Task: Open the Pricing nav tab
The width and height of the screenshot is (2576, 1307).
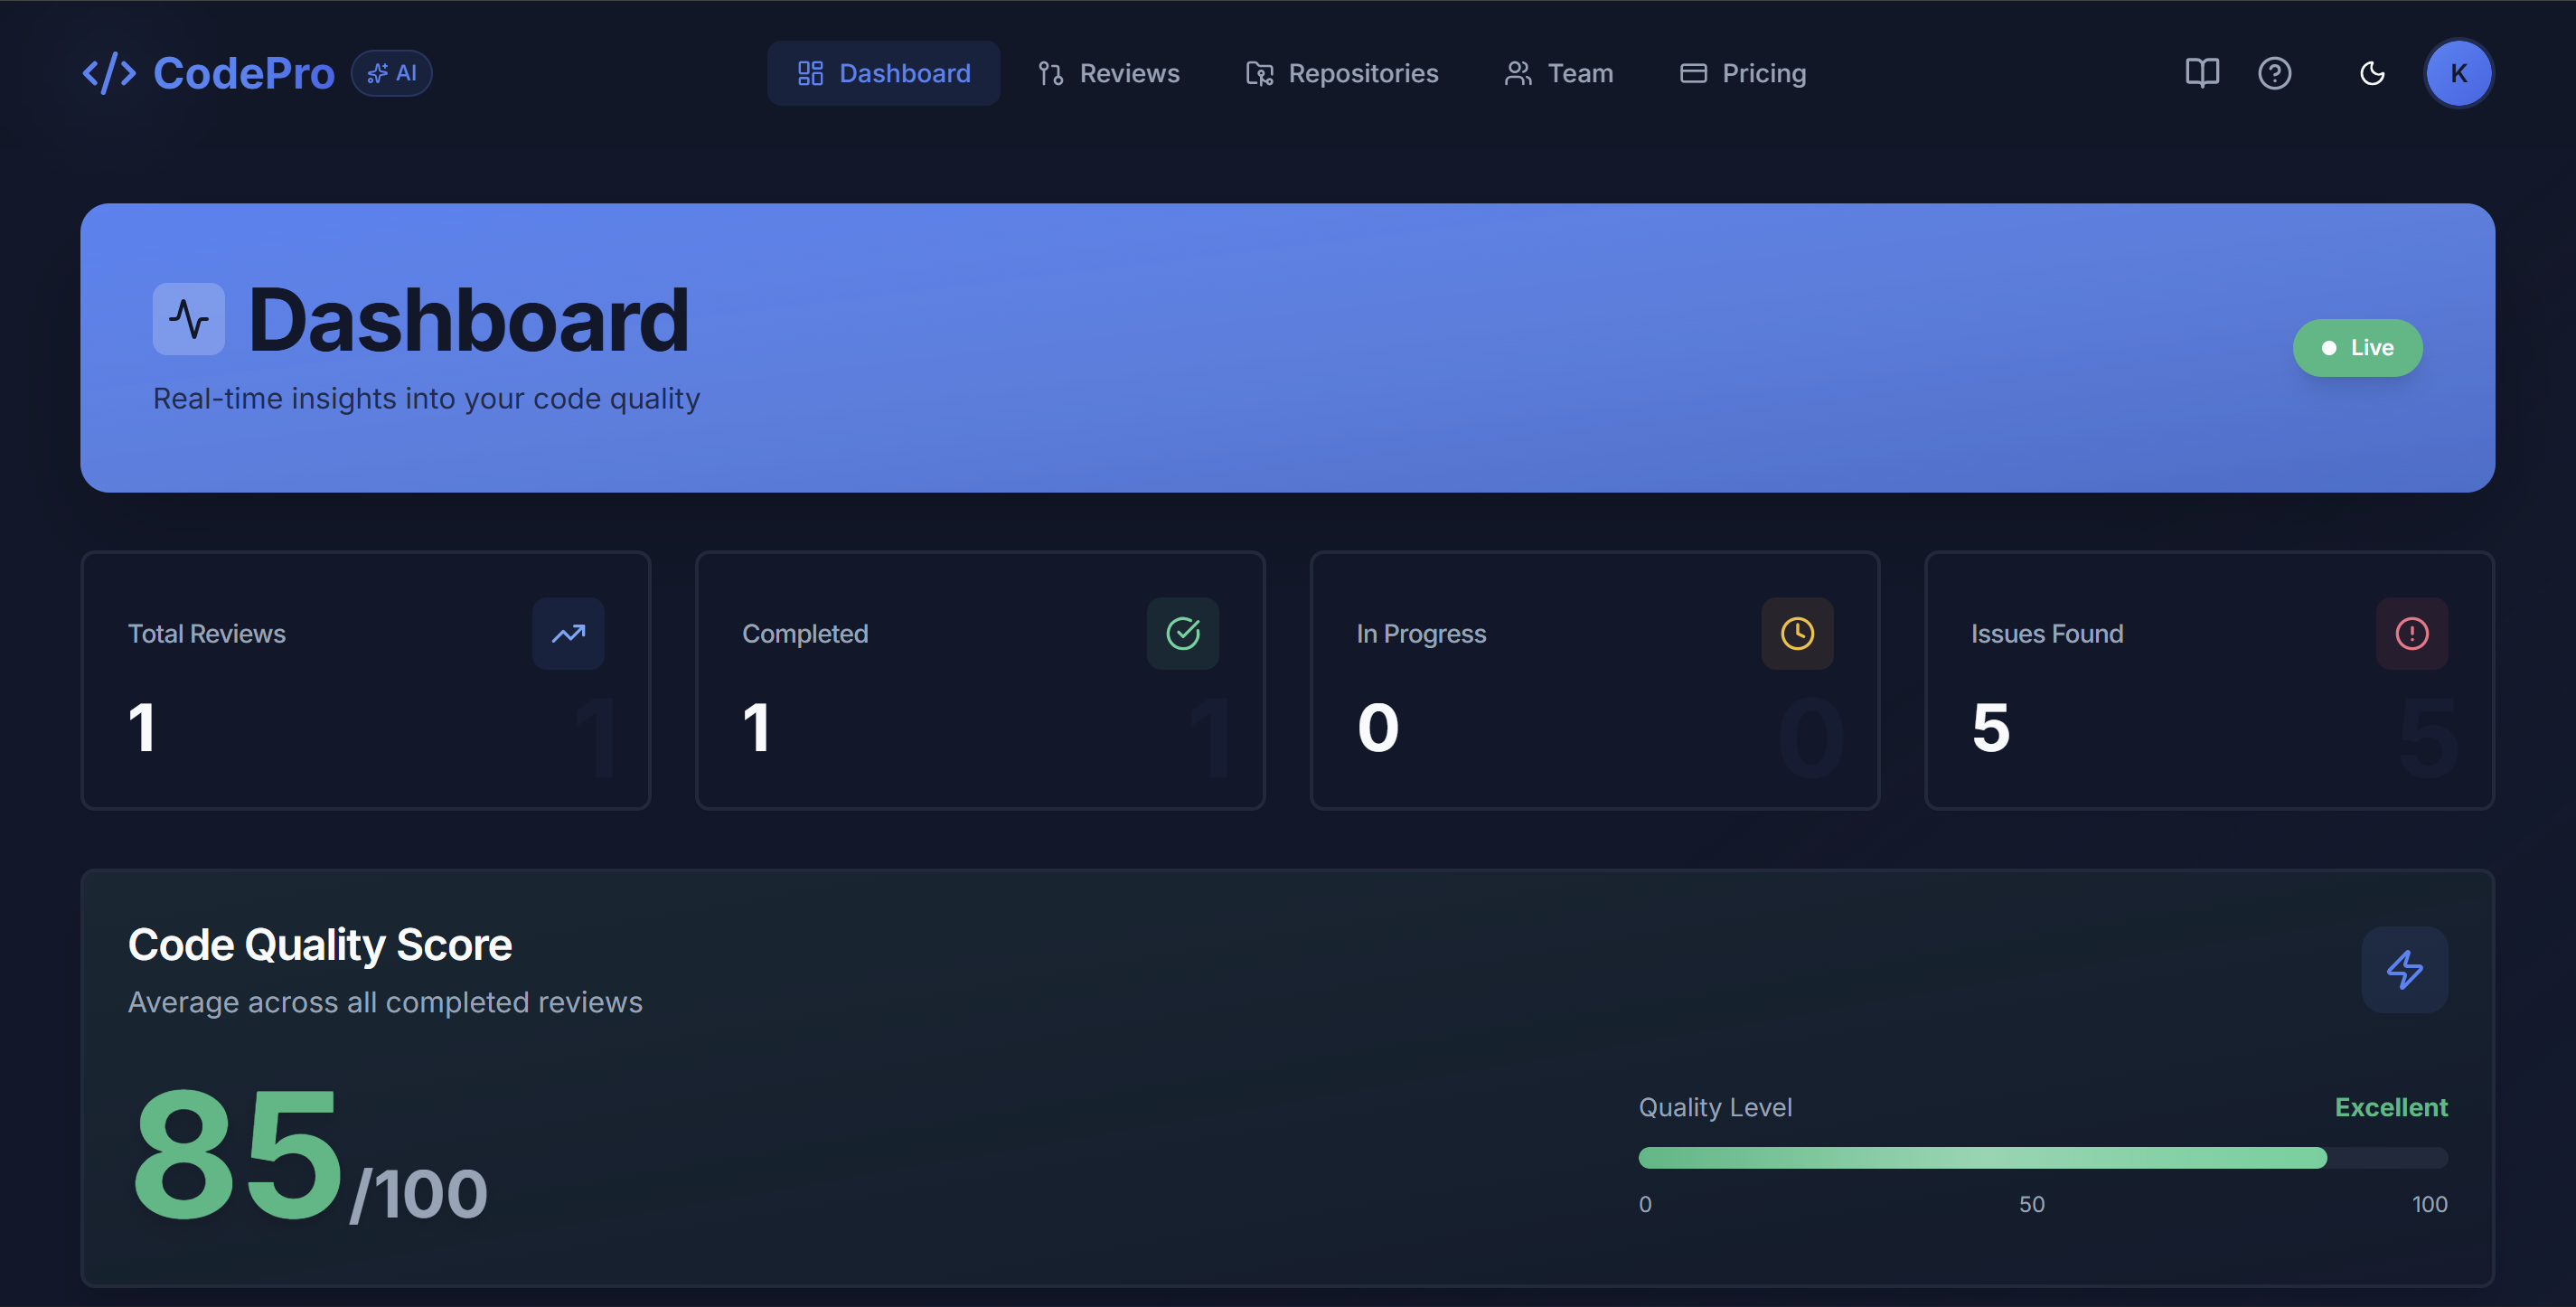Action: (1742, 73)
